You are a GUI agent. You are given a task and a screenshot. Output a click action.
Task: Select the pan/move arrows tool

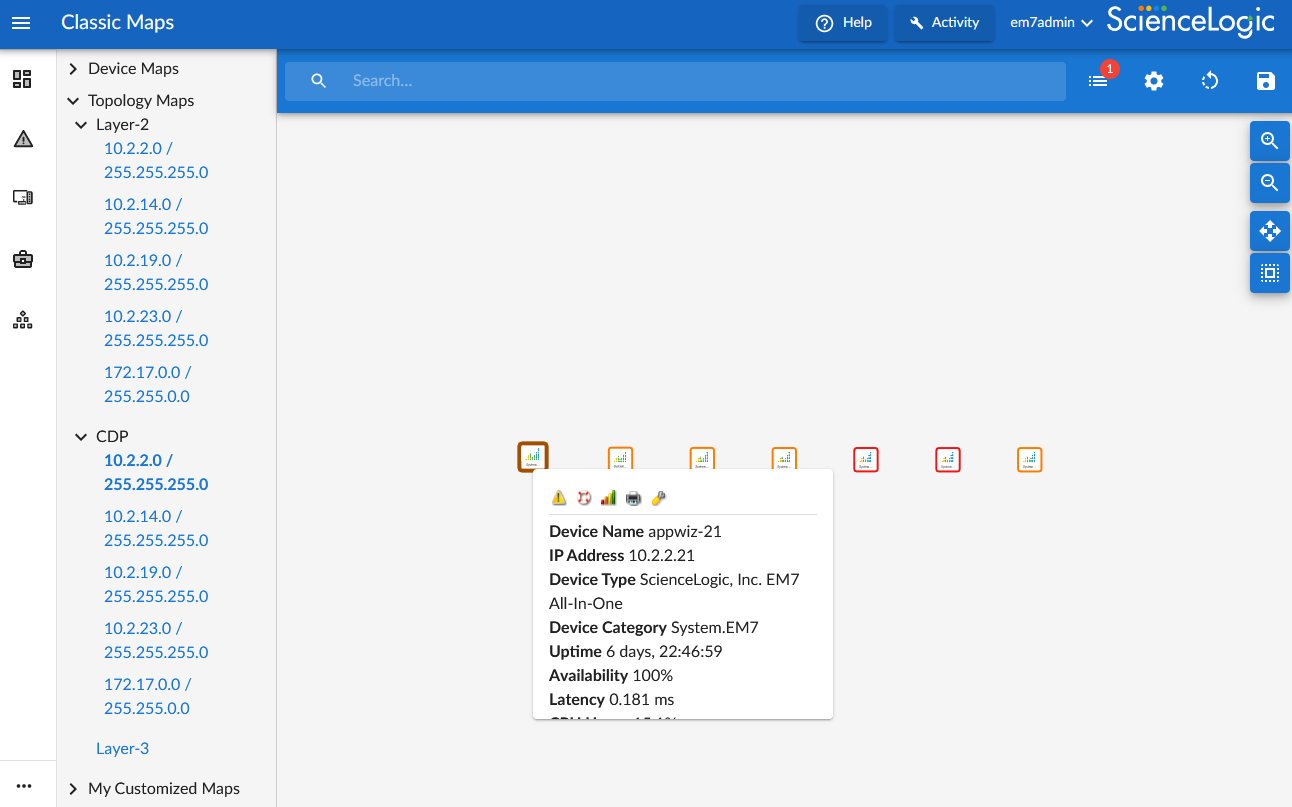1269,231
